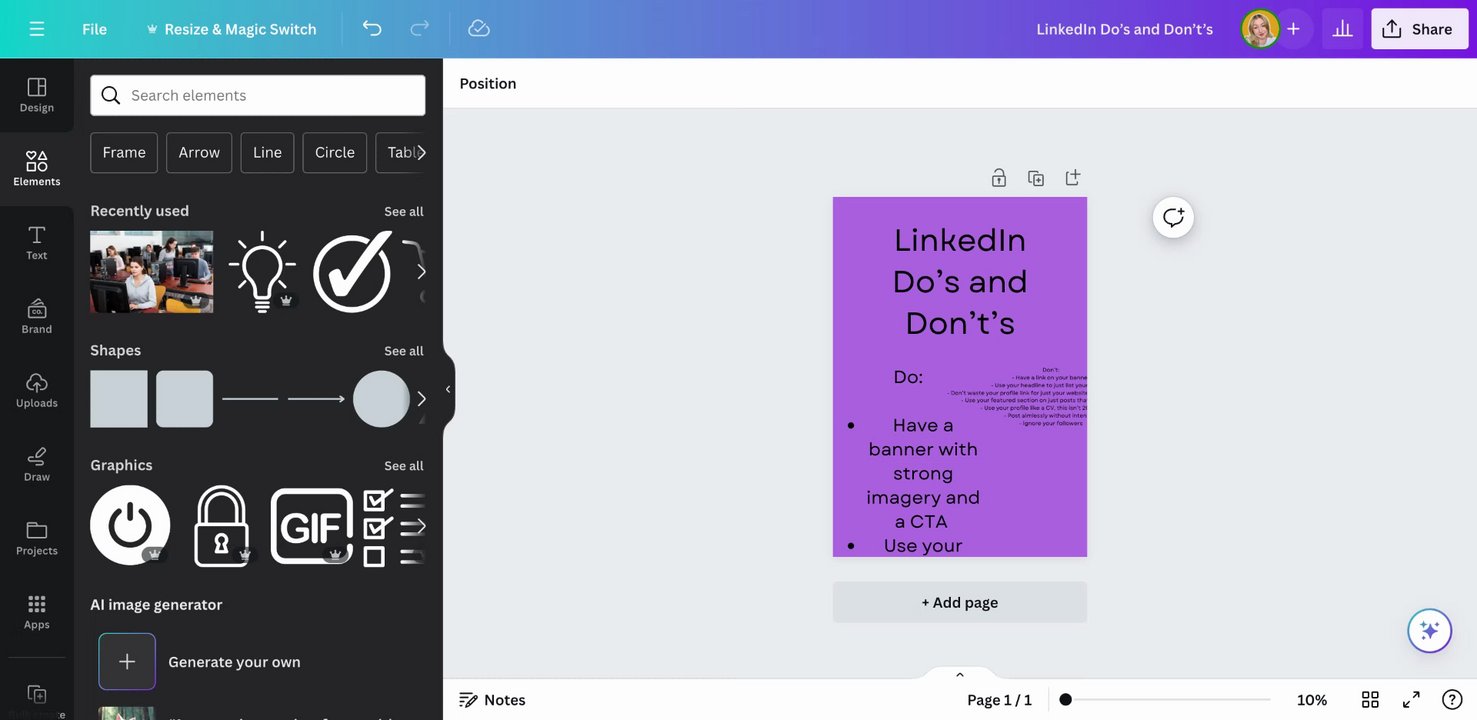Viewport: 1477px width, 720px height.
Task: Select the Do: text on canvas
Action: point(908,377)
